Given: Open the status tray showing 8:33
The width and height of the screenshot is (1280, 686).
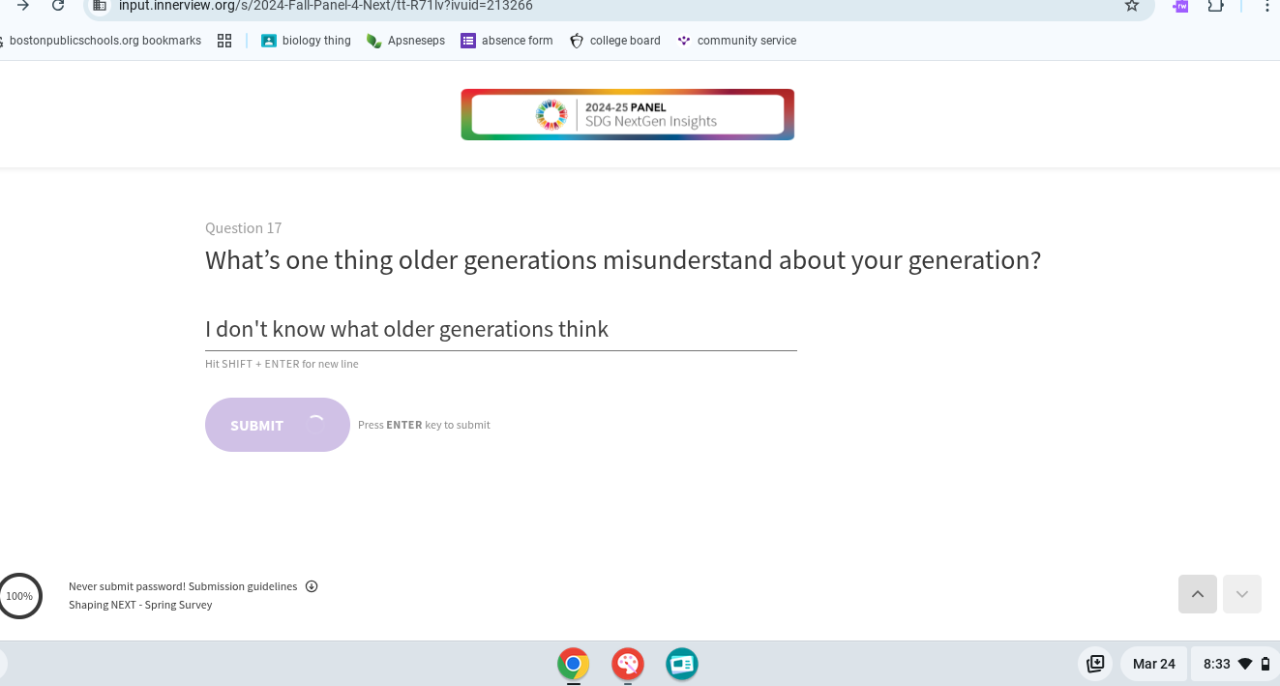Looking at the screenshot, I should click(1235, 664).
